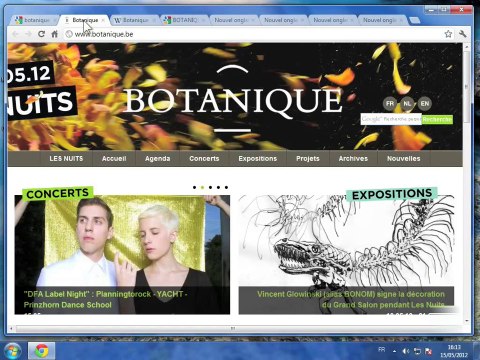Open the Projets menu item
The width and height of the screenshot is (480, 360).
(x=308, y=159)
